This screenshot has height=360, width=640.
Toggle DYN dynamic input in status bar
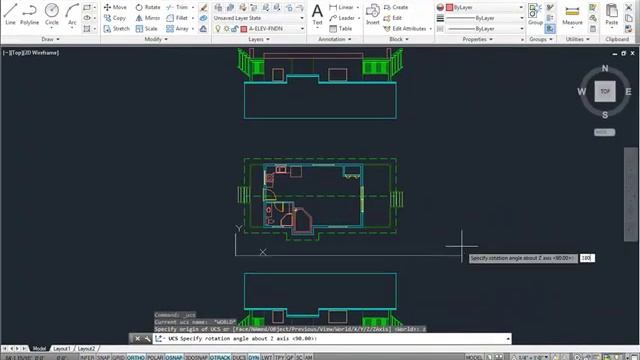[x=253, y=357]
